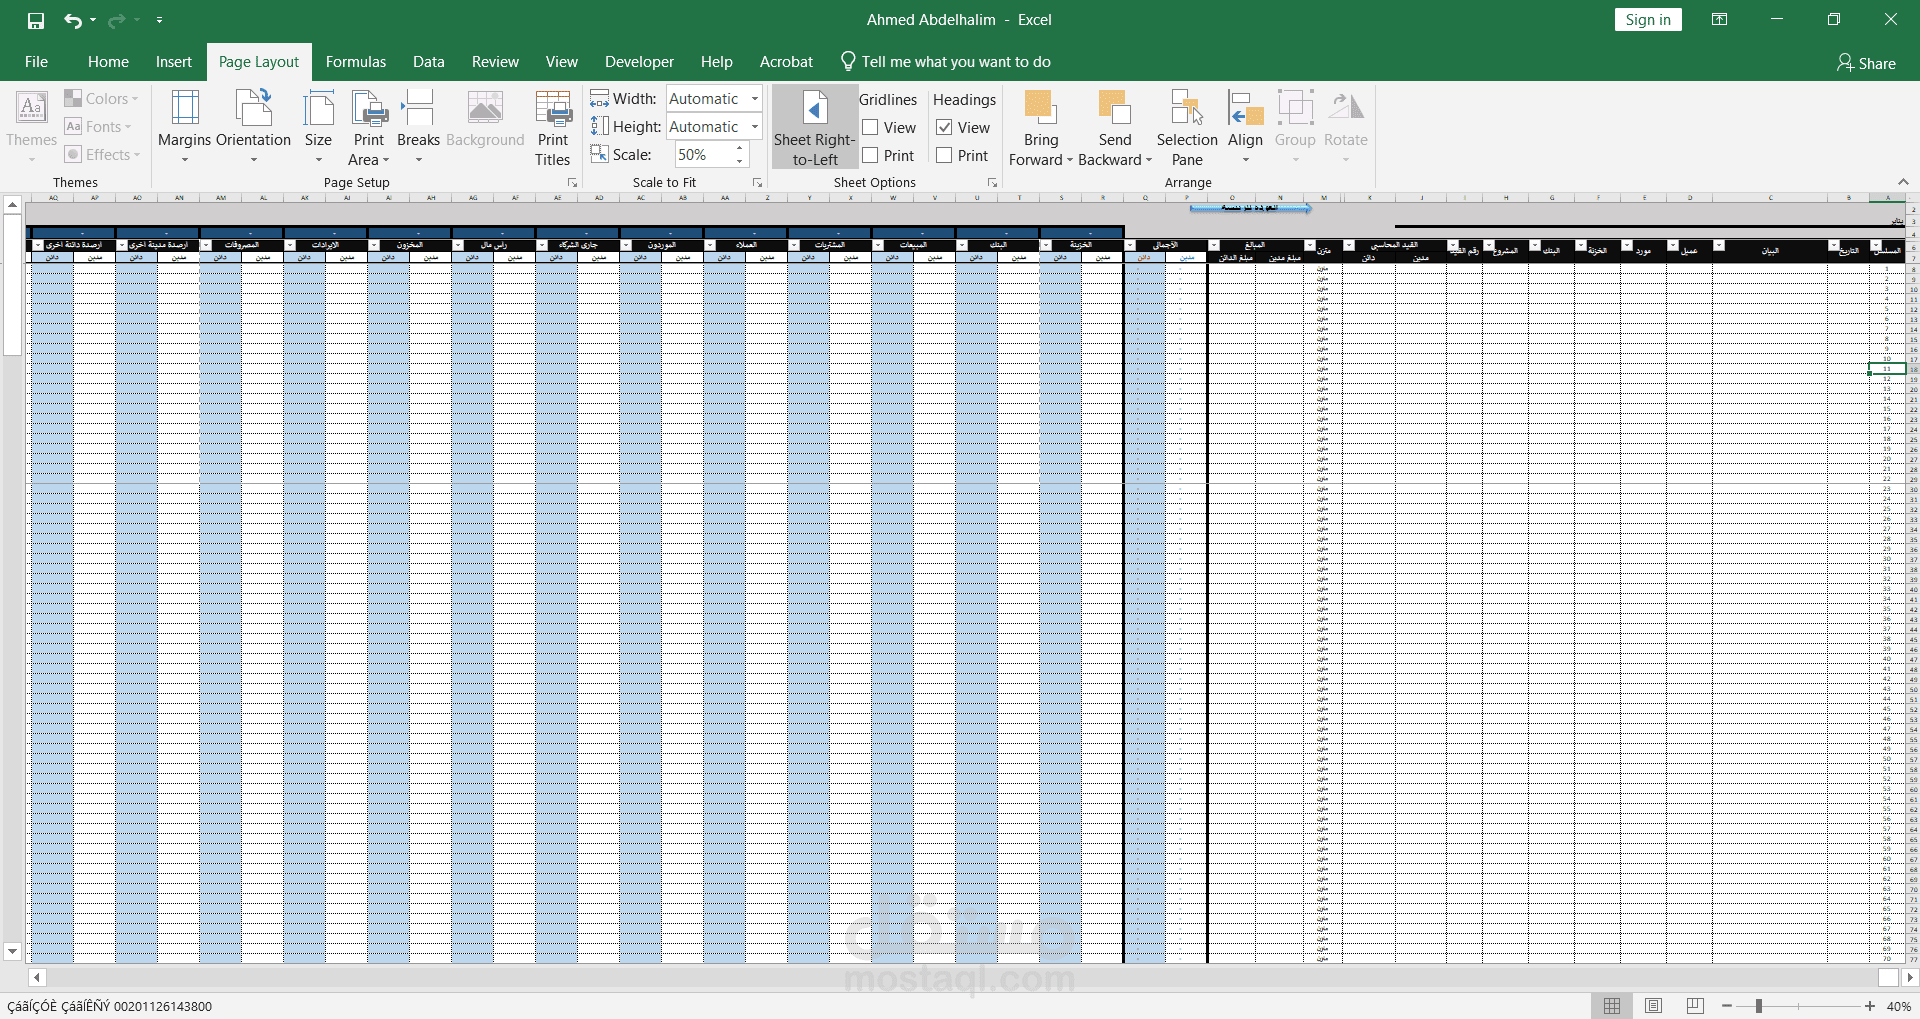Screen dimensions: 1920x1019
Task: Open the Print Area menu
Action: pyautogui.click(x=368, y=126)
